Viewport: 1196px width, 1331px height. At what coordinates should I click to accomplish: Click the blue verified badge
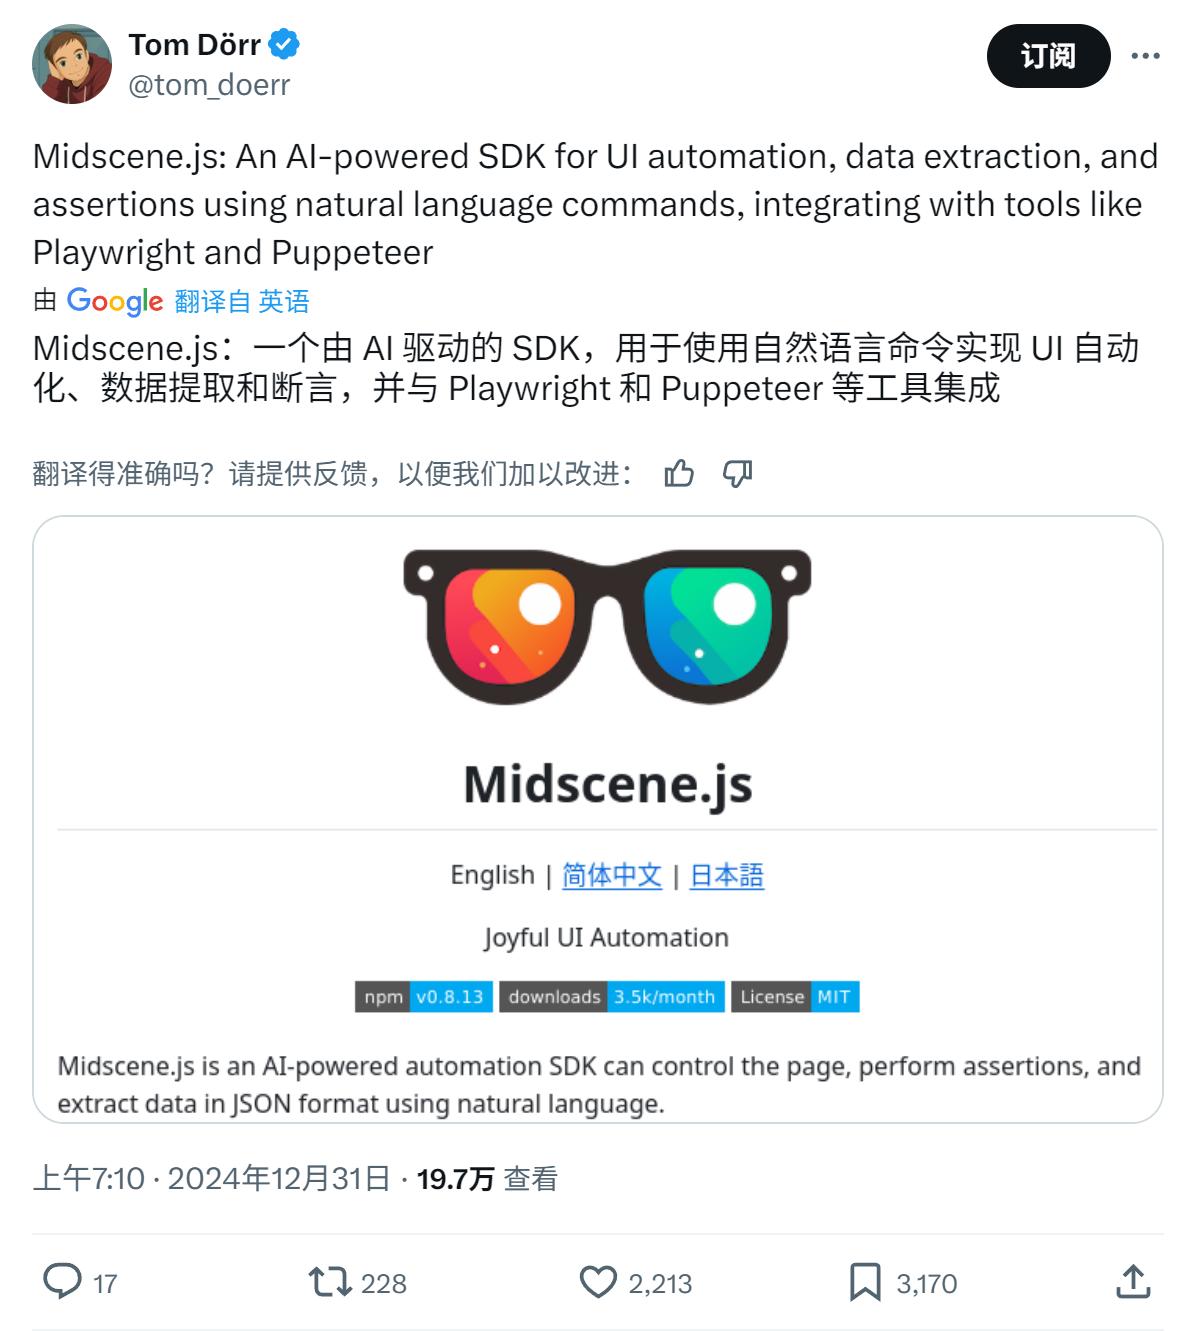coord(284,45)
